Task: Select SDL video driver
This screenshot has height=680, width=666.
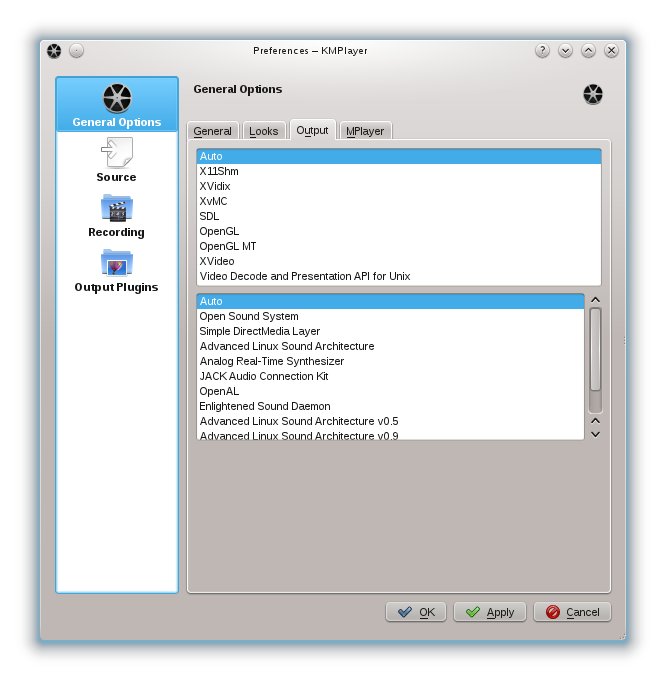Action: tap(399, 216)
